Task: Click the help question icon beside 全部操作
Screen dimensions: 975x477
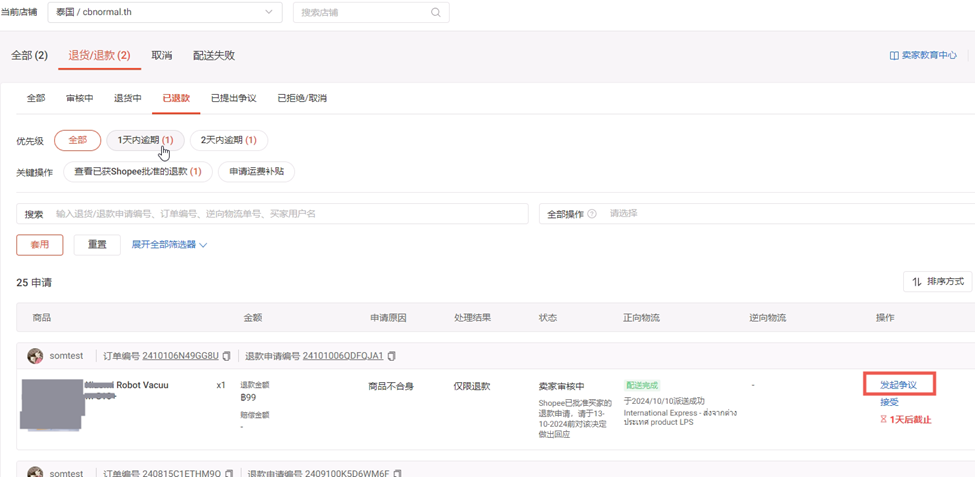Action: [591, 214]
